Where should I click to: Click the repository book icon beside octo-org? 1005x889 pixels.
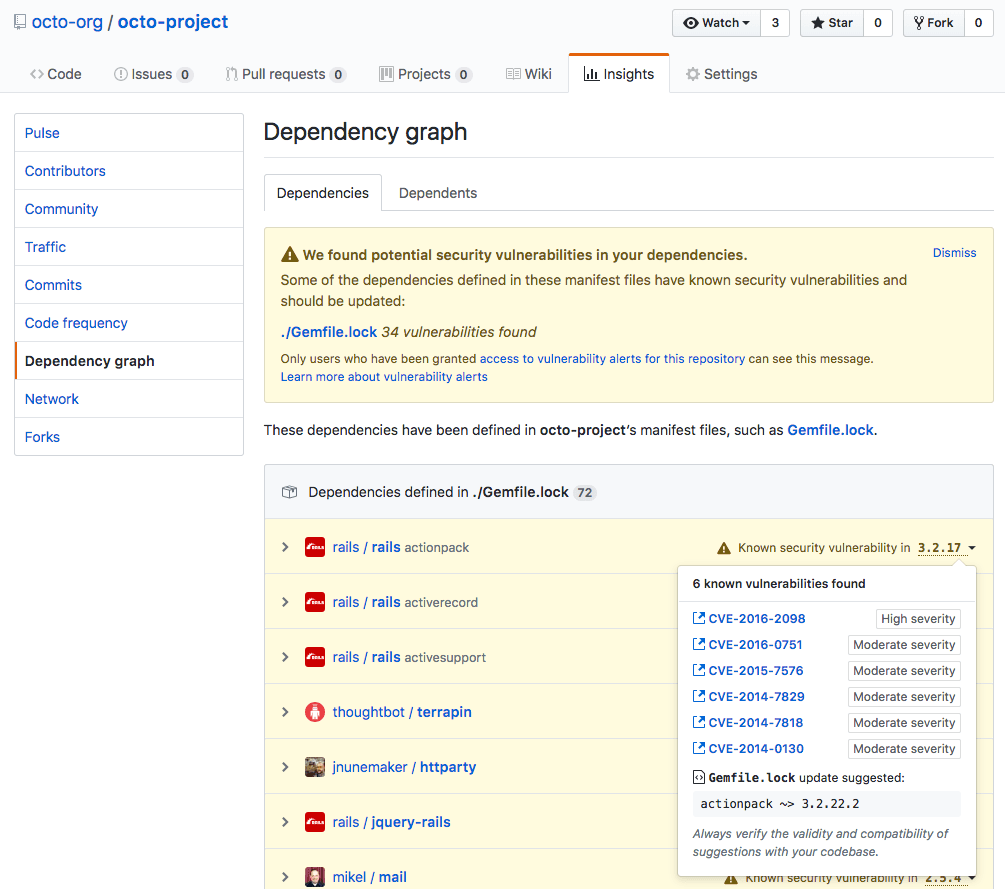coord(20,22)
